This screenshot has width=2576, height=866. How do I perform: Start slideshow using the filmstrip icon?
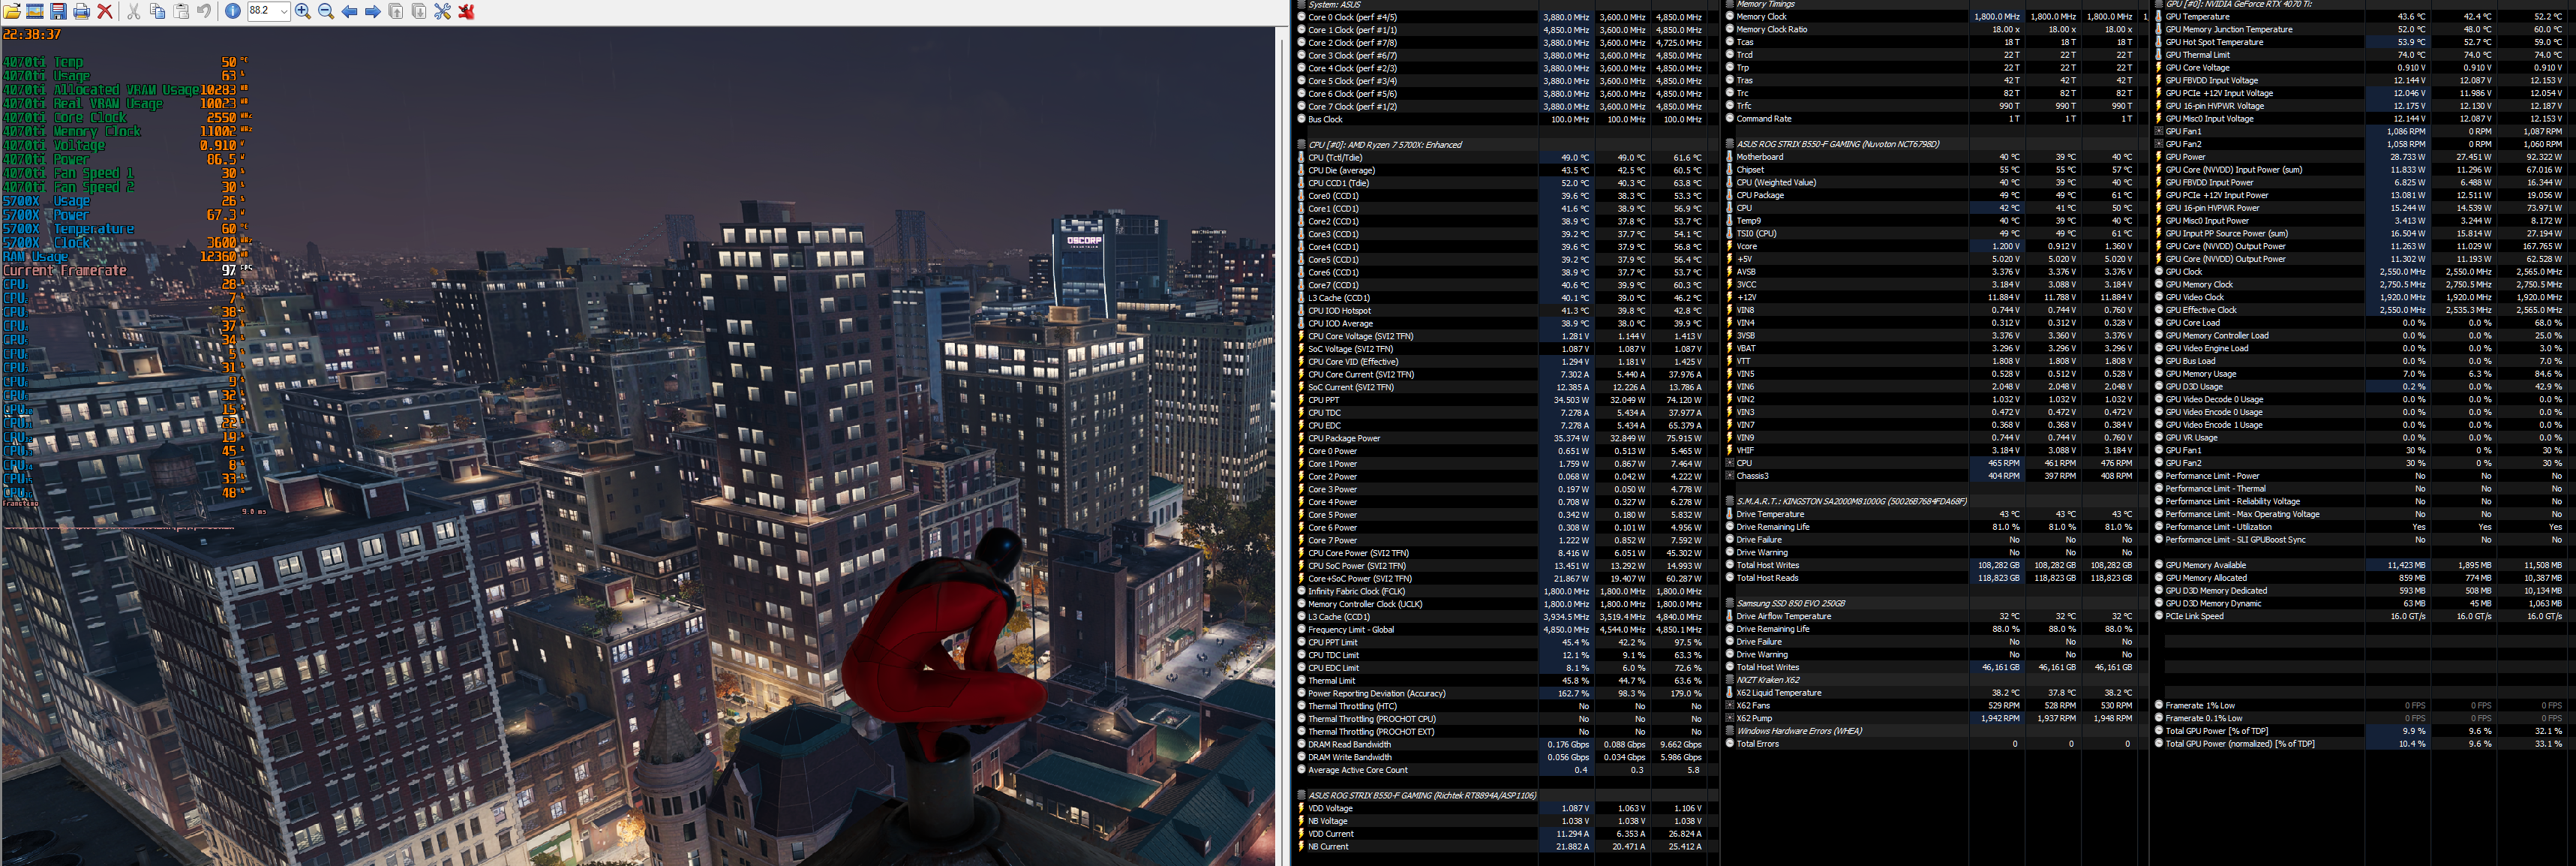click(35, 11)
